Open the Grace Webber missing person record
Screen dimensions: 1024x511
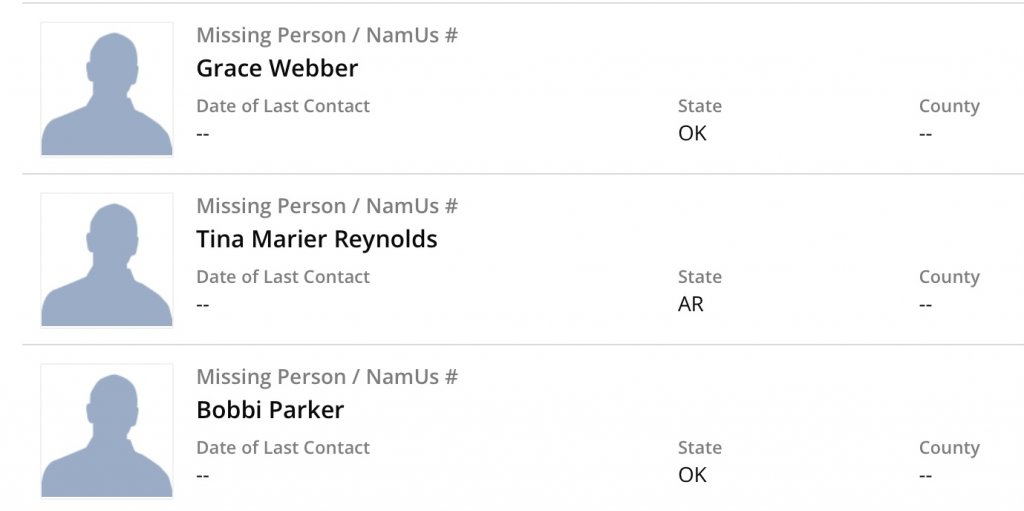click(277, 68)
